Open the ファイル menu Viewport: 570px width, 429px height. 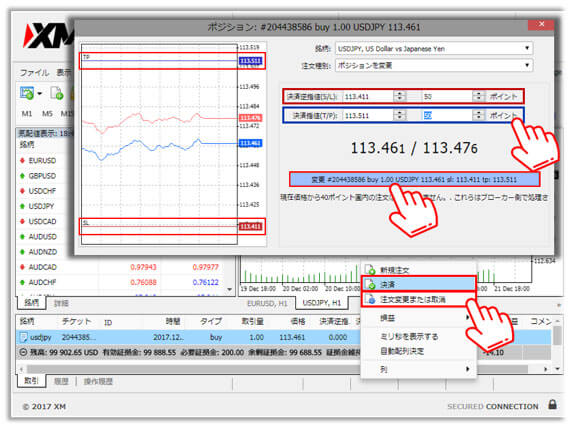tap(34, 73)
